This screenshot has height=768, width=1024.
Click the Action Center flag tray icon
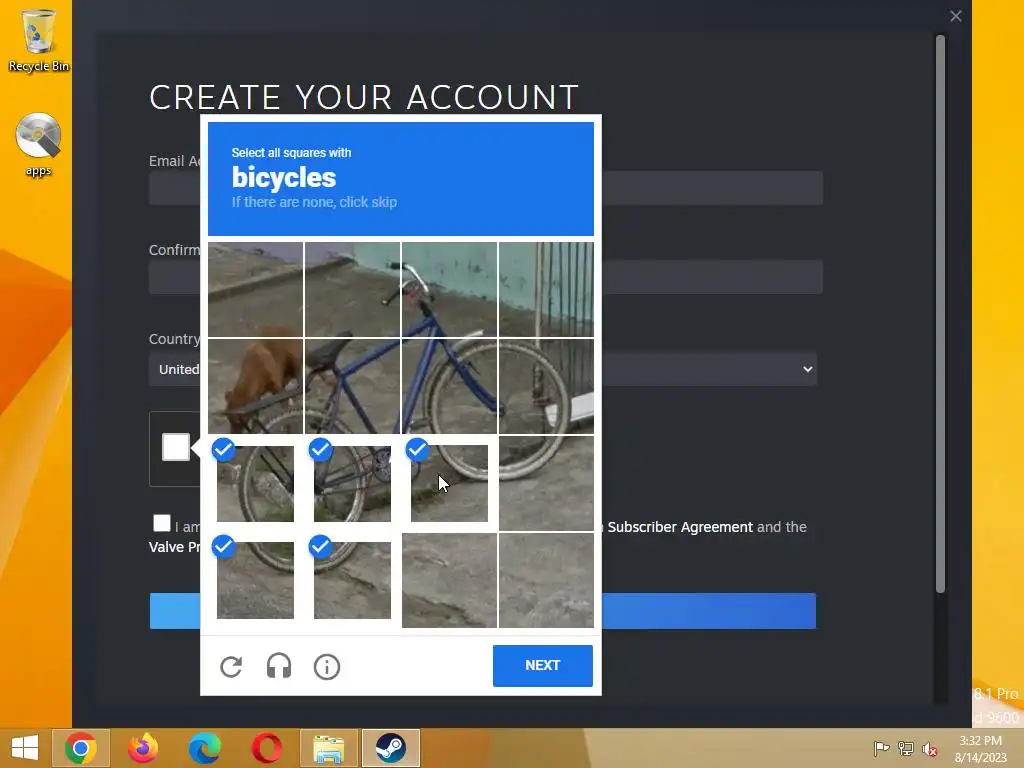point(881,748)
